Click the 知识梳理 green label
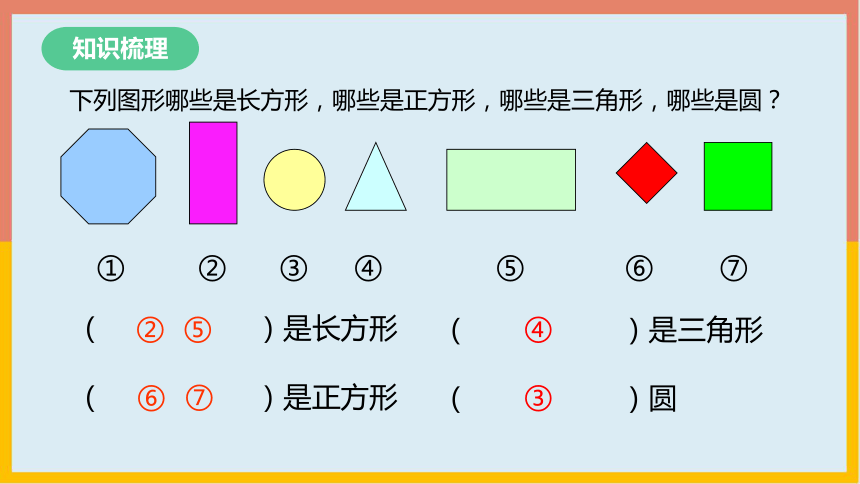Image resolution: width=860 pixels, height=484 pixels. pyautogui.click(x=120, y=48)
